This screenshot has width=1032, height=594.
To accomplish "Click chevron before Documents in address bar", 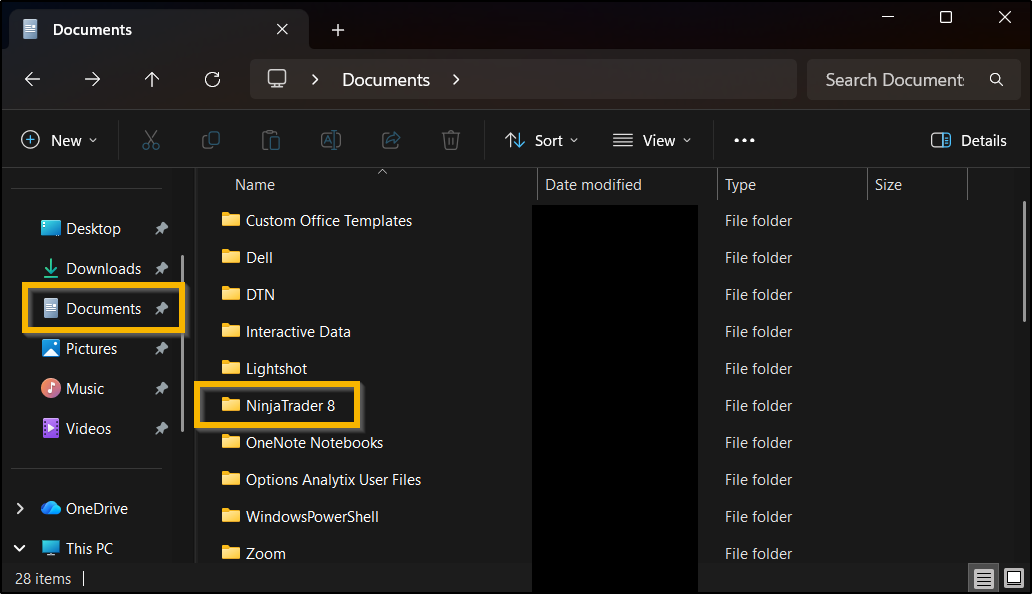I will coord(315,80).
